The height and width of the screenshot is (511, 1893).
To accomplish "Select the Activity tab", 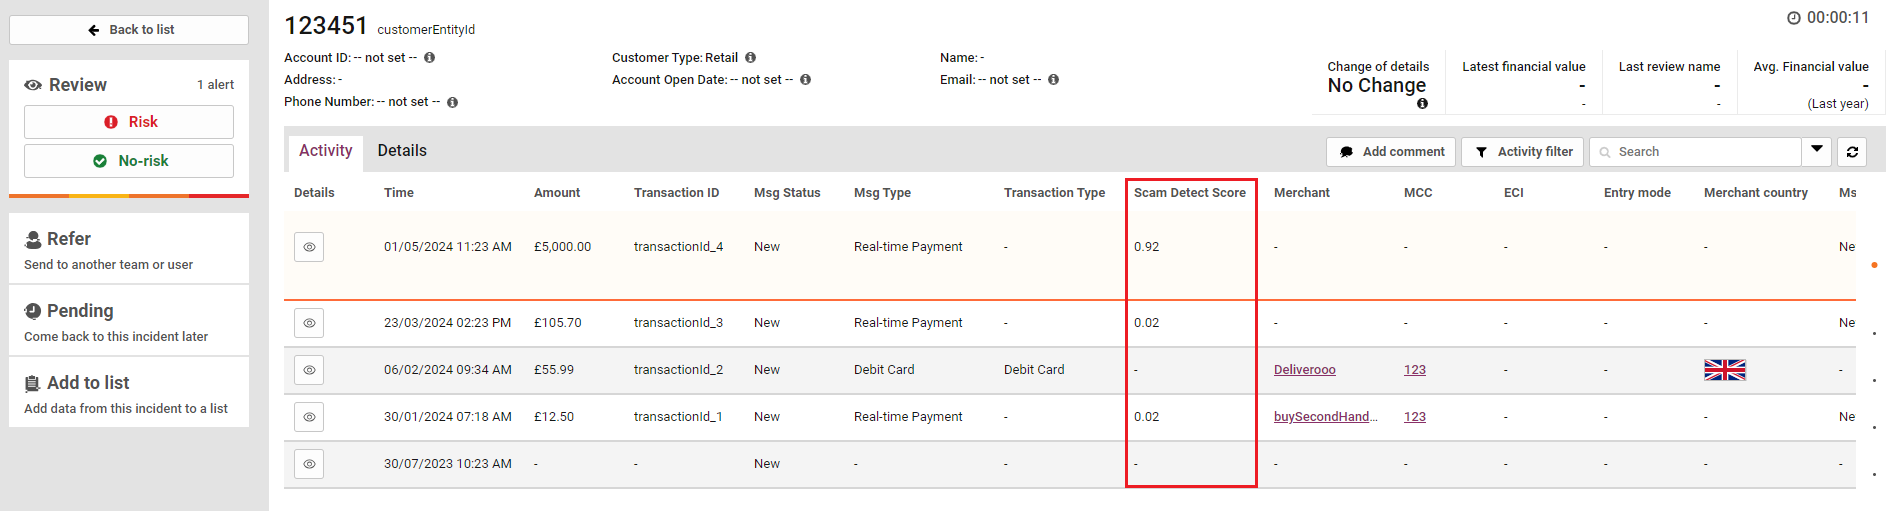I will [x=325, y=151].
